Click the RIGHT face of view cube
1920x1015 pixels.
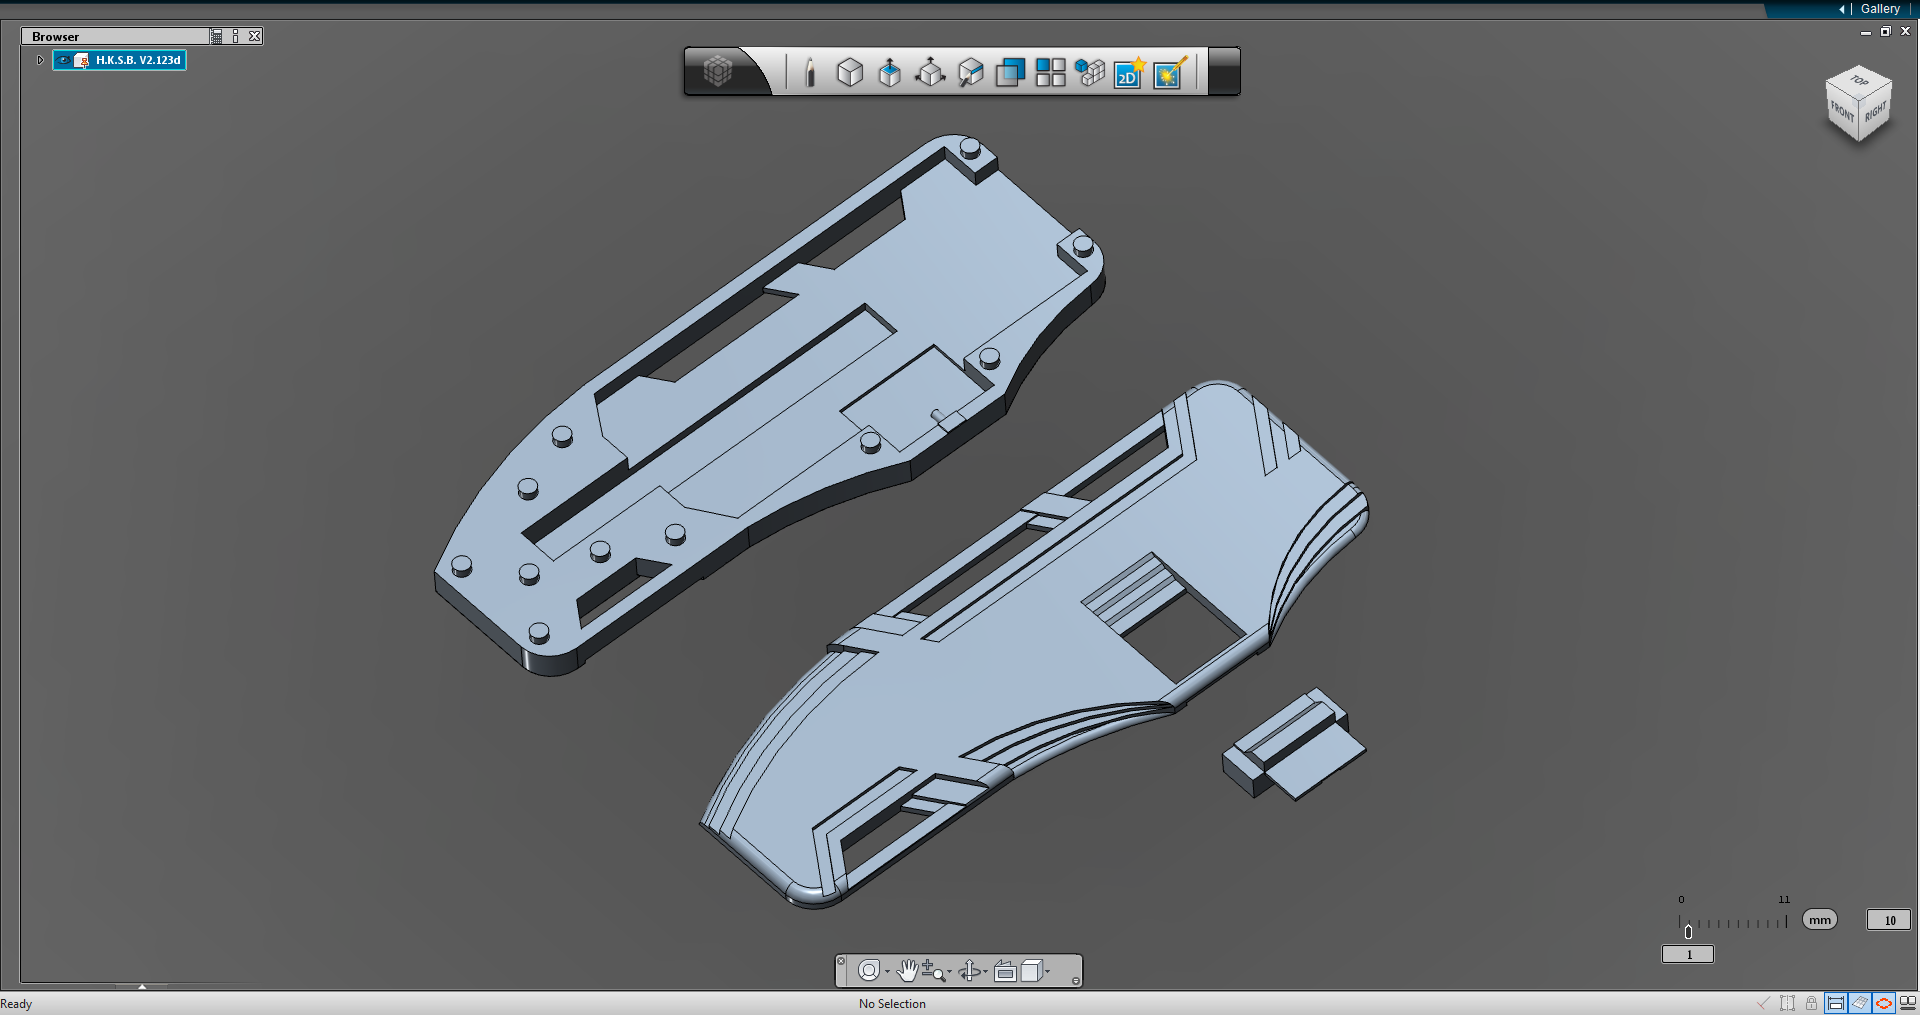(x=1875, y=112)
